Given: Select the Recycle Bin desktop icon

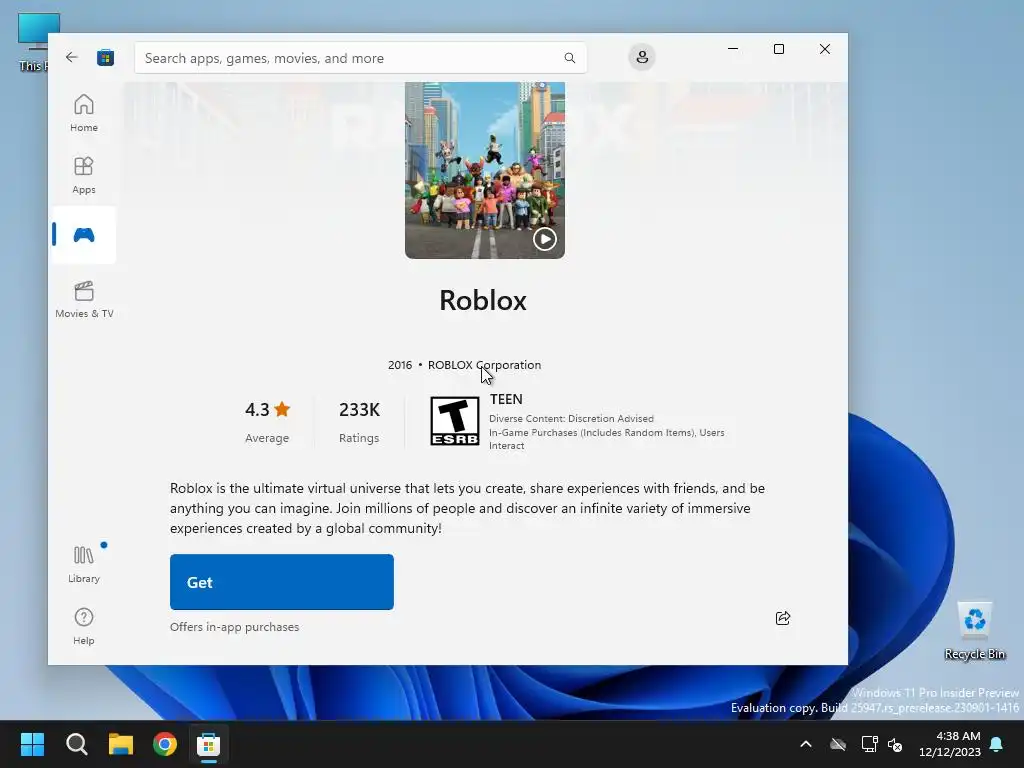Looking at the screenshot, I should pyautogui.click(x=974, y=631).
